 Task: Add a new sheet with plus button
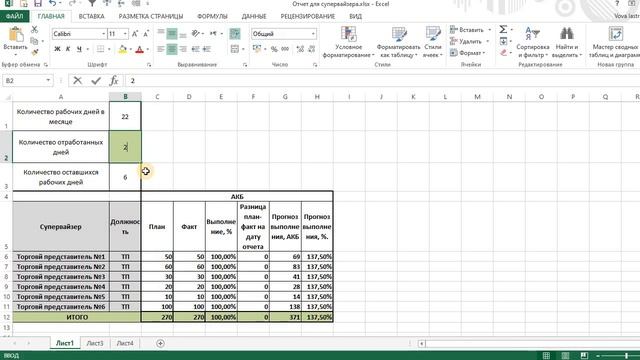click(160, 343)
